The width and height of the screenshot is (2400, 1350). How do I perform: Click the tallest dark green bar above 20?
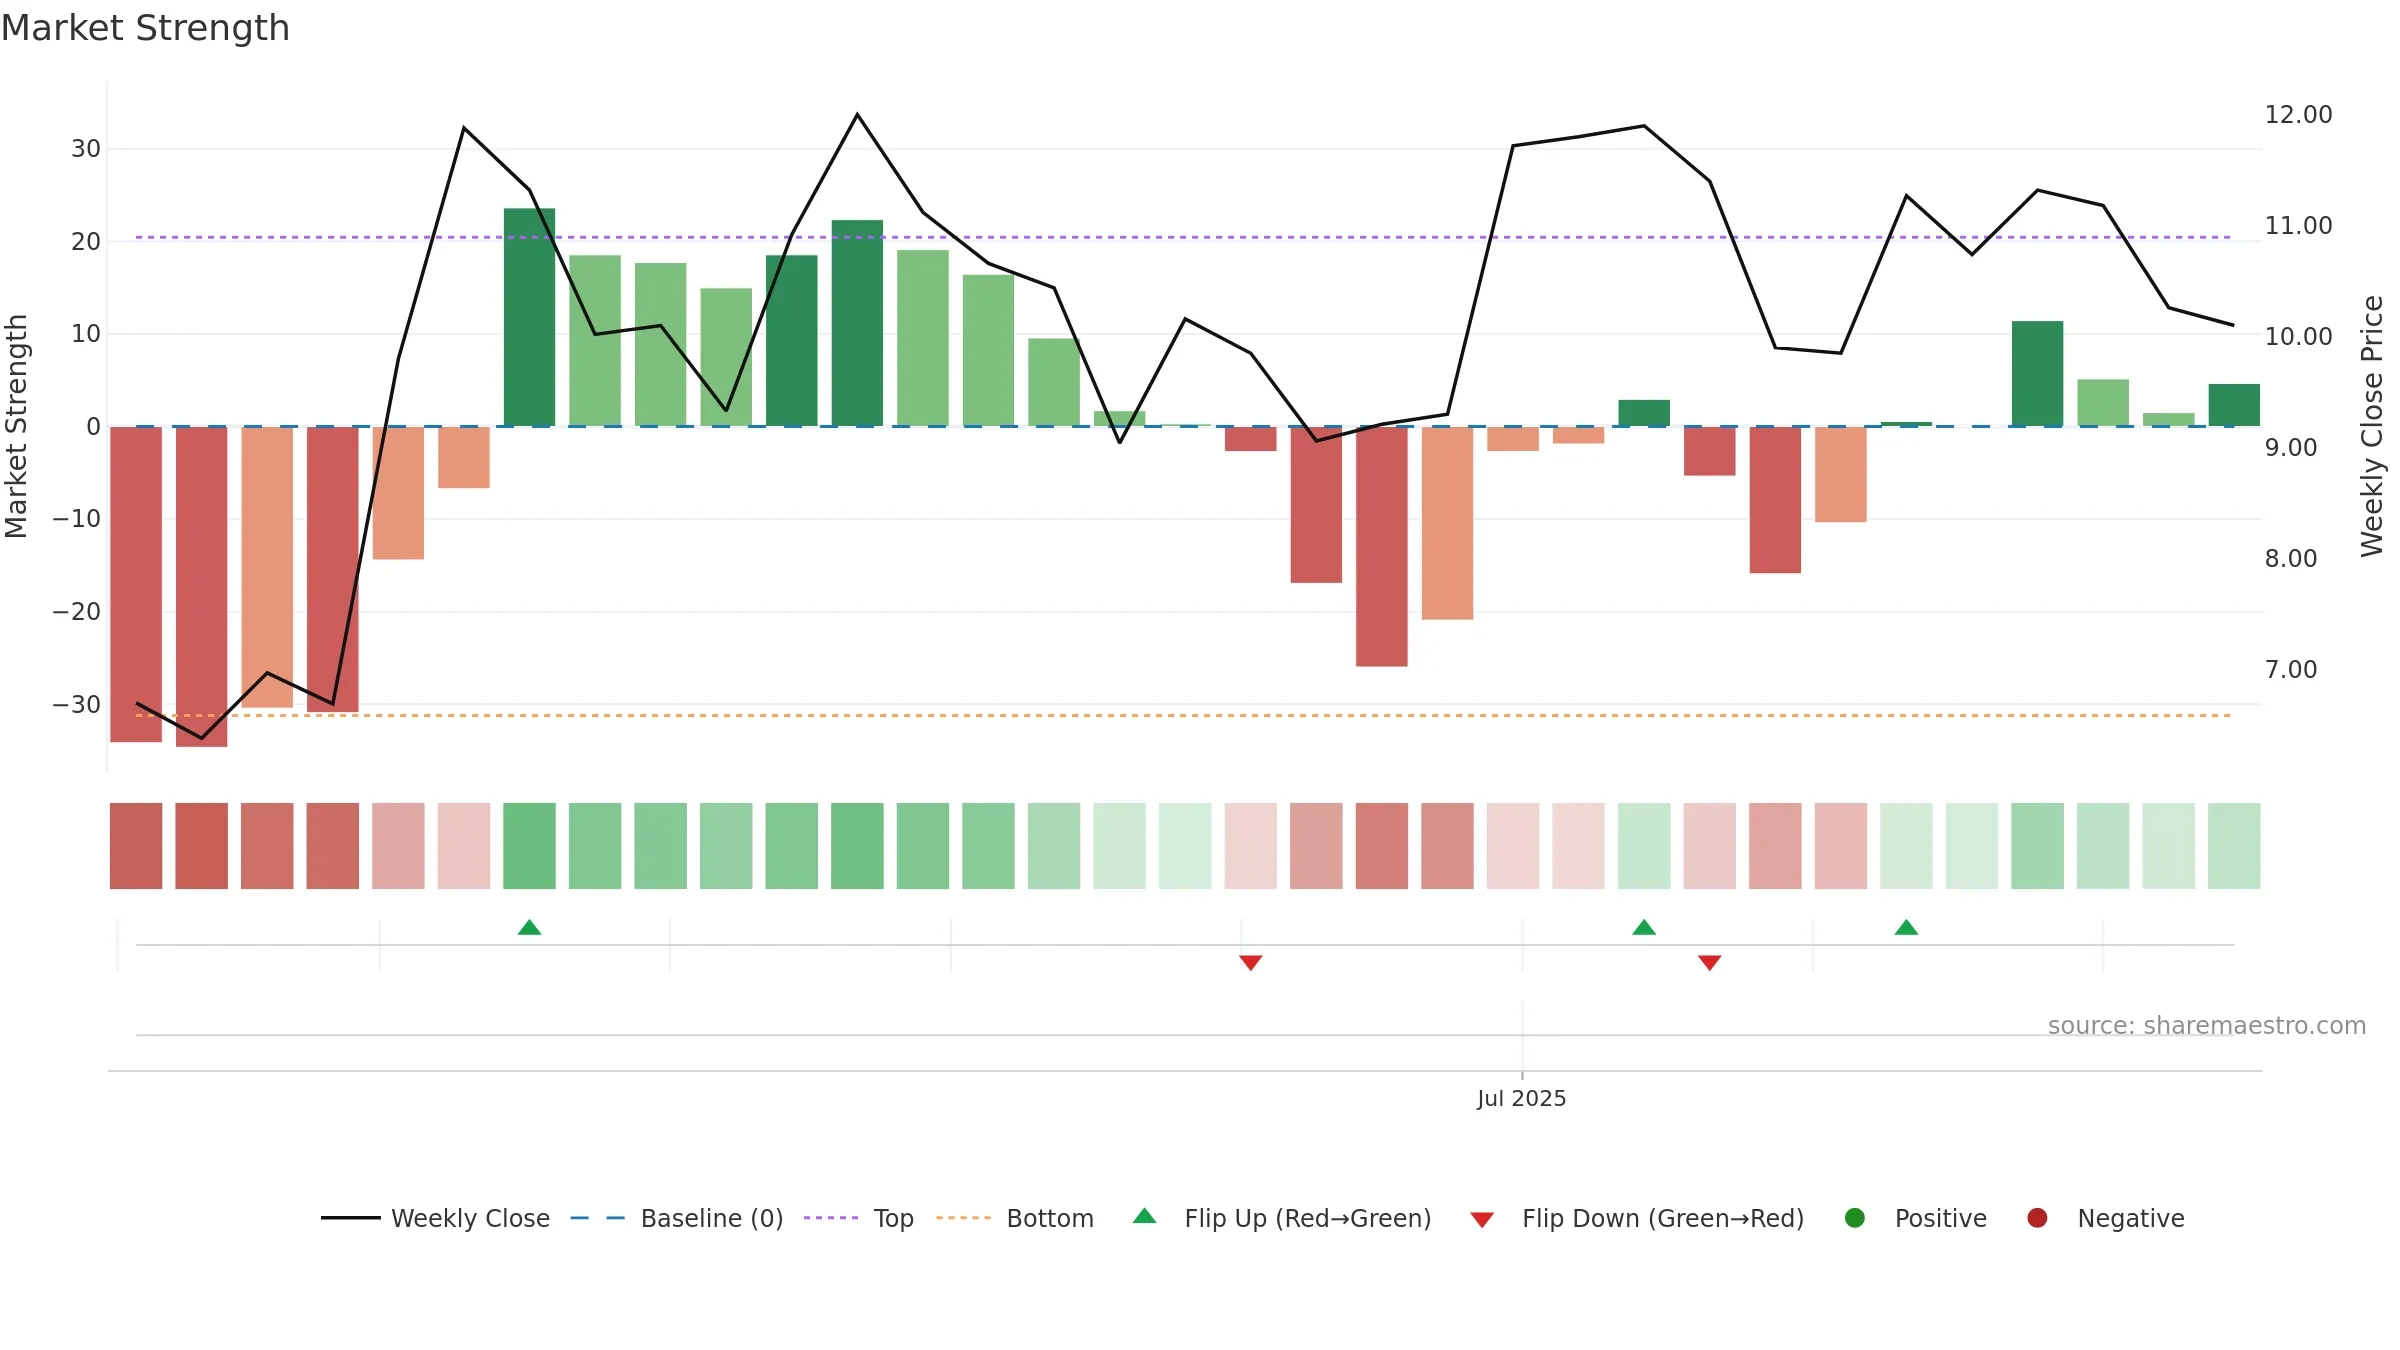(x=529, y=317)
